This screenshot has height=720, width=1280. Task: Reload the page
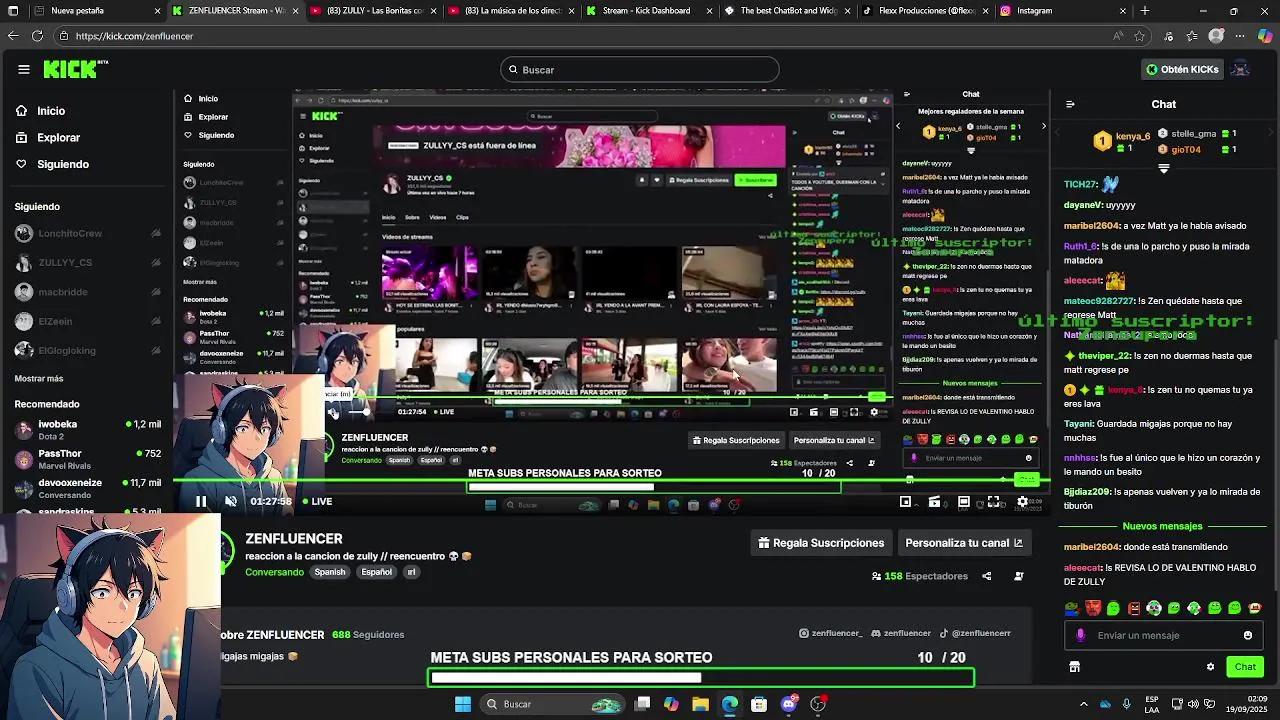37,36
